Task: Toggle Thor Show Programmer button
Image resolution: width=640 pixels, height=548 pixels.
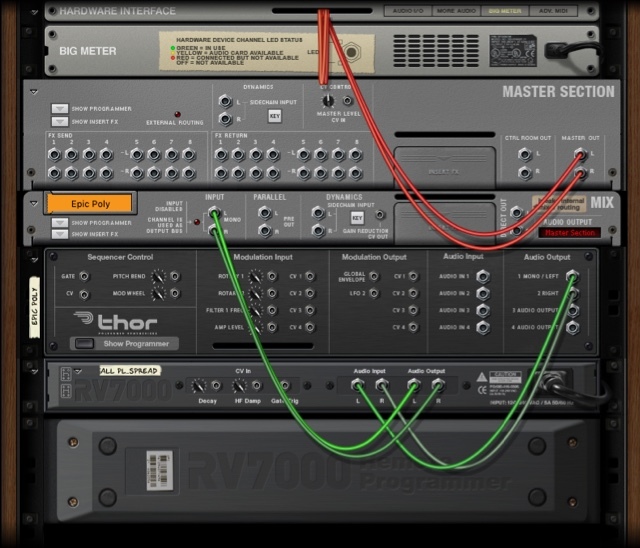Action: click(84, 344)
